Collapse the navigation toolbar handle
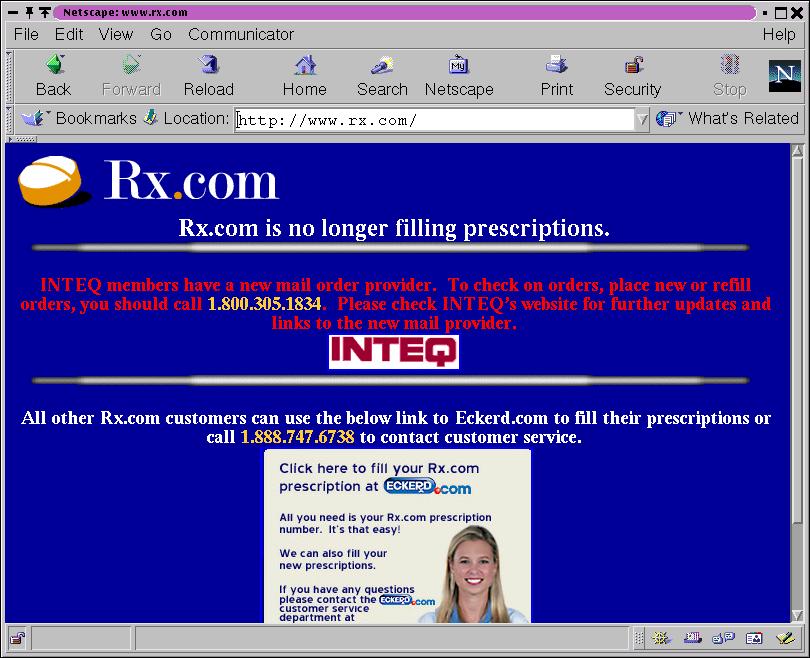 9,77
